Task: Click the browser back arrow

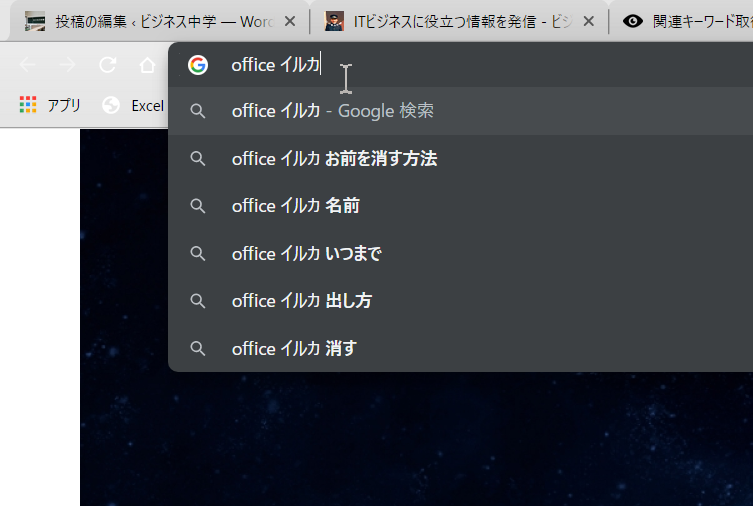Action: 27,65
